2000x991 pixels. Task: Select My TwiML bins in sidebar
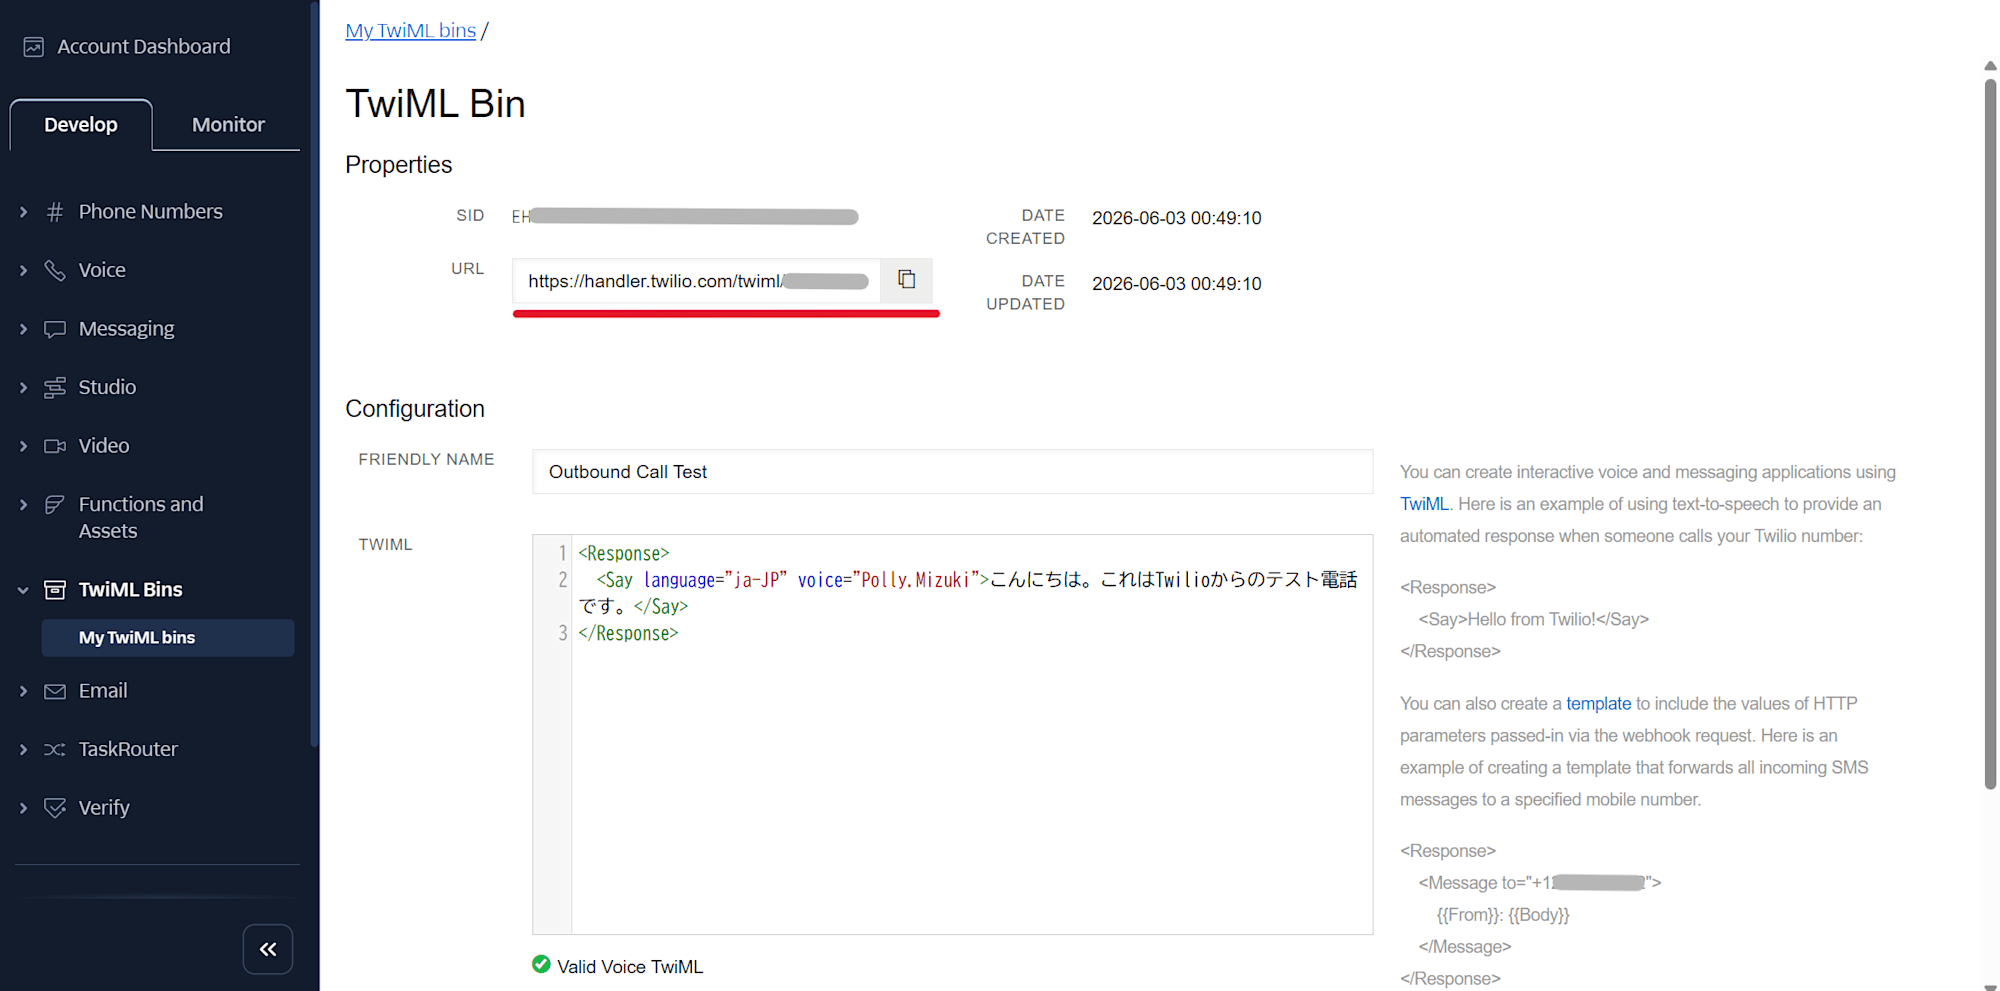pos(168,638)
